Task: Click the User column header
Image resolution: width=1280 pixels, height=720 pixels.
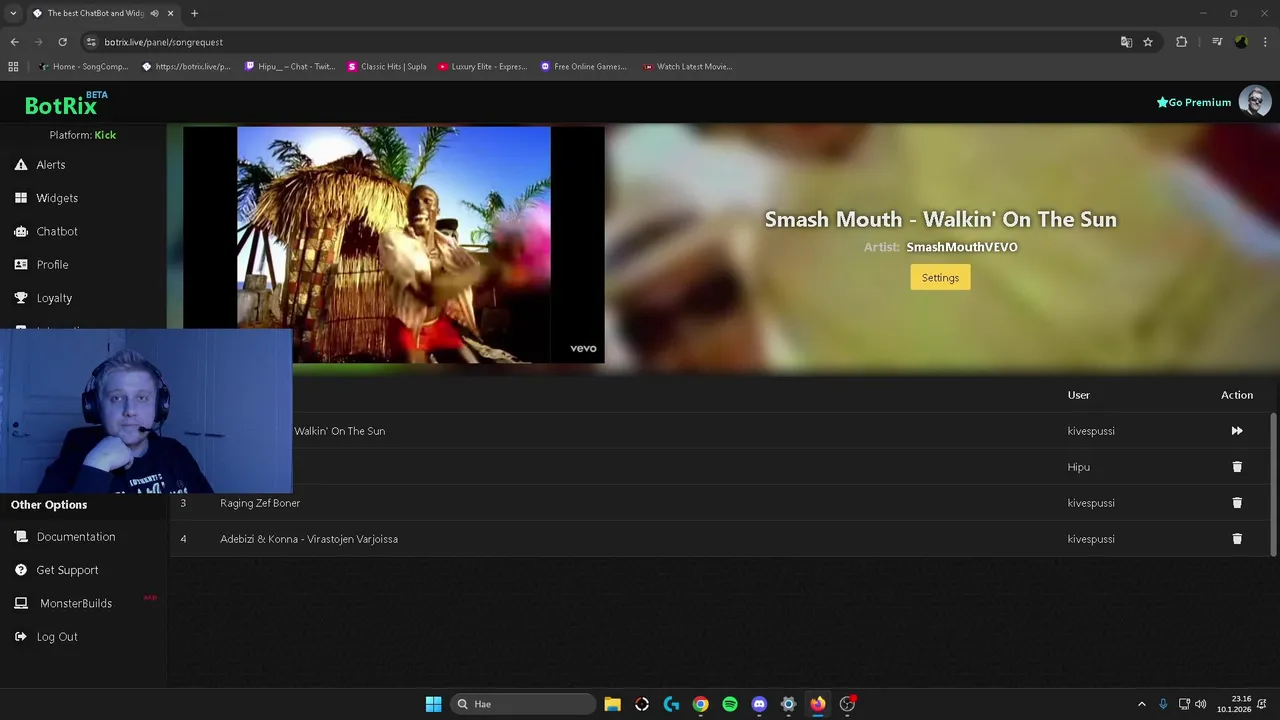Action: [1078, 395]
